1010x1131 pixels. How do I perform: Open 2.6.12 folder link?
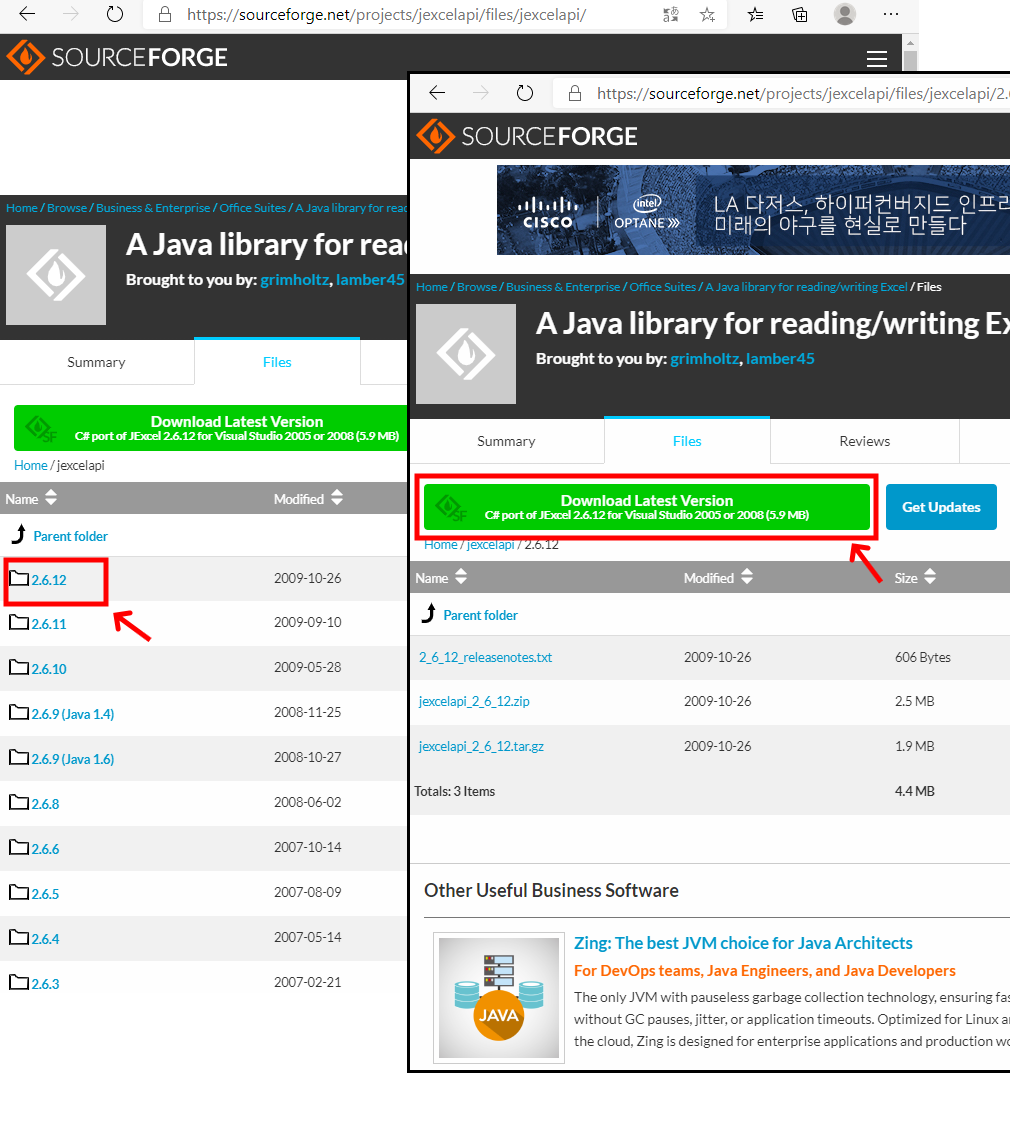[48, 580]
